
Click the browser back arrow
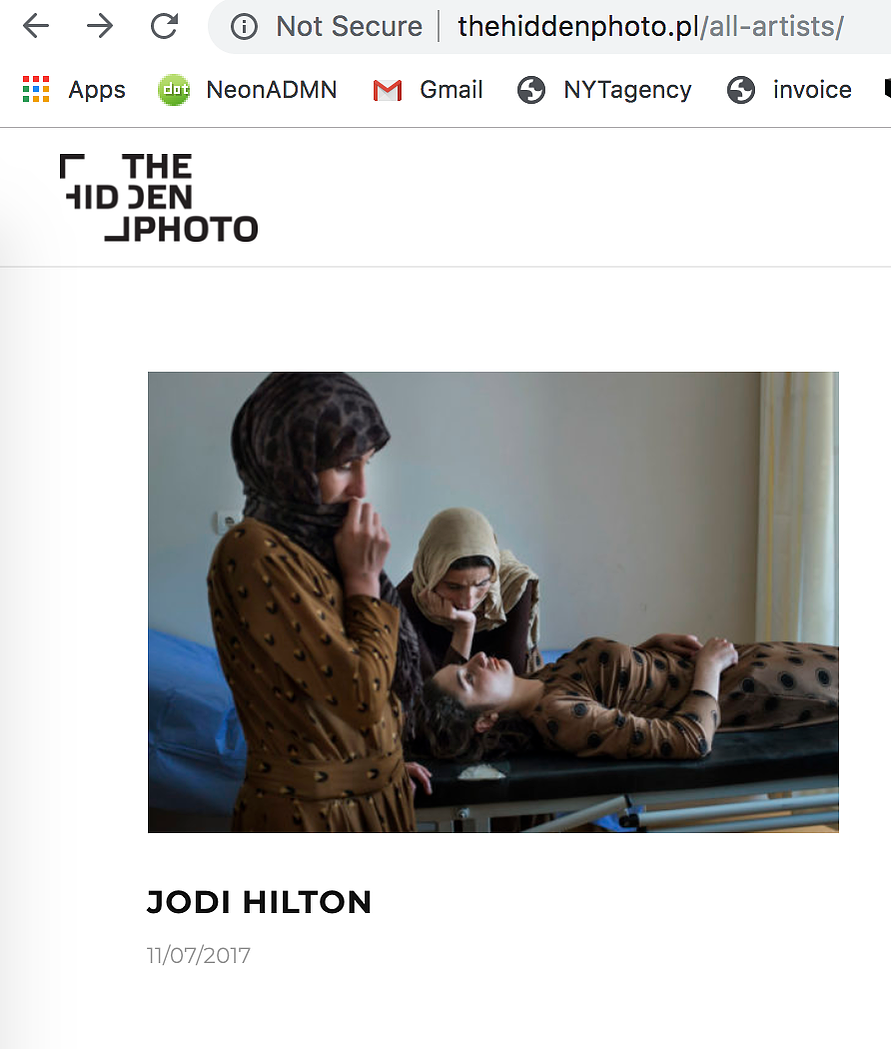36,27
